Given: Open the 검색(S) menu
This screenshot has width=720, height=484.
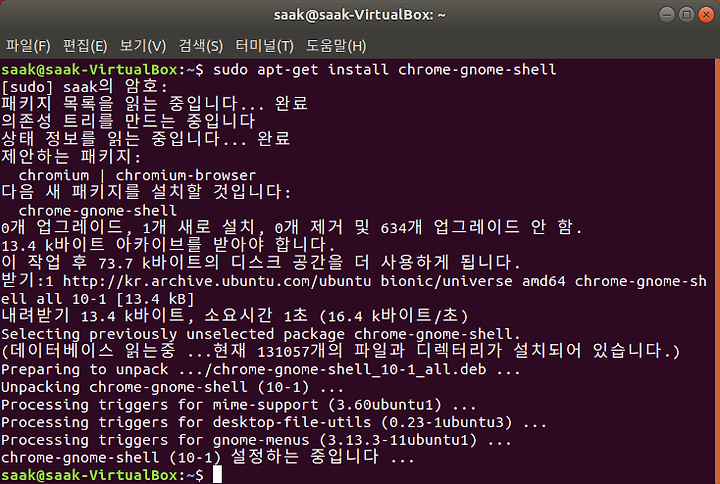Looking at the screenshot, I should pyautogui.click(x=201, y=46).
